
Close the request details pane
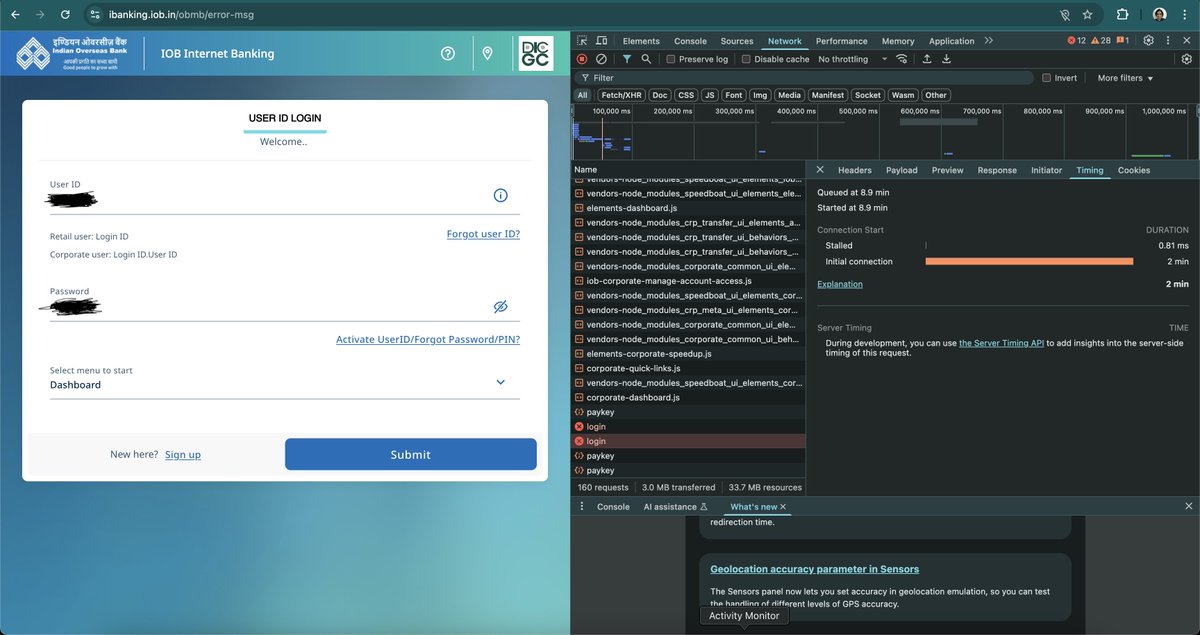[x=820, y=170]
